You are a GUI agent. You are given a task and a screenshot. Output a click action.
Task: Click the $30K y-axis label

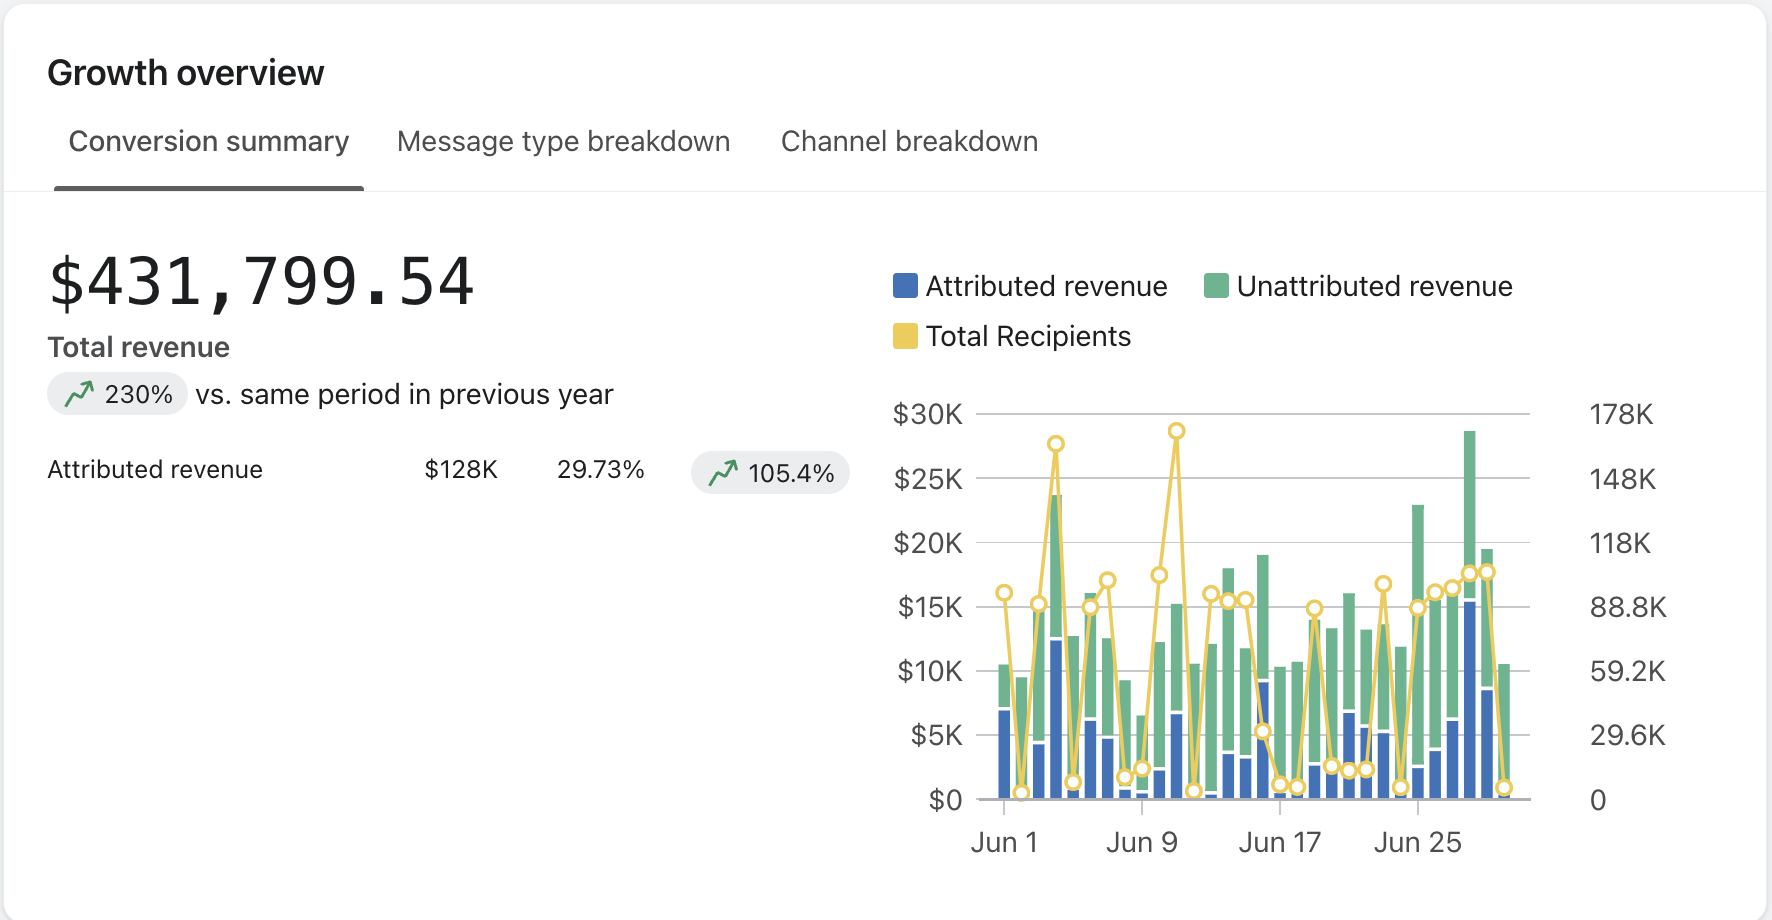pos(928,414)
